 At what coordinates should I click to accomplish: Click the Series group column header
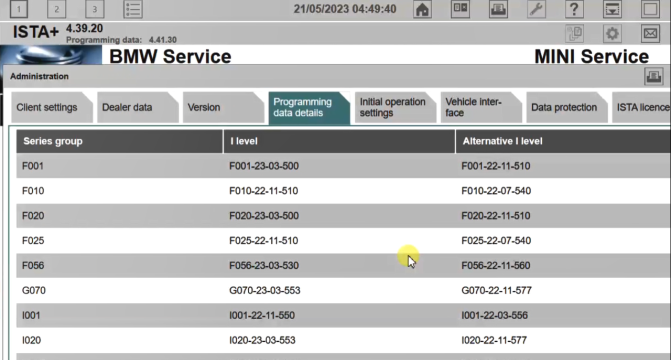[119, 141]
